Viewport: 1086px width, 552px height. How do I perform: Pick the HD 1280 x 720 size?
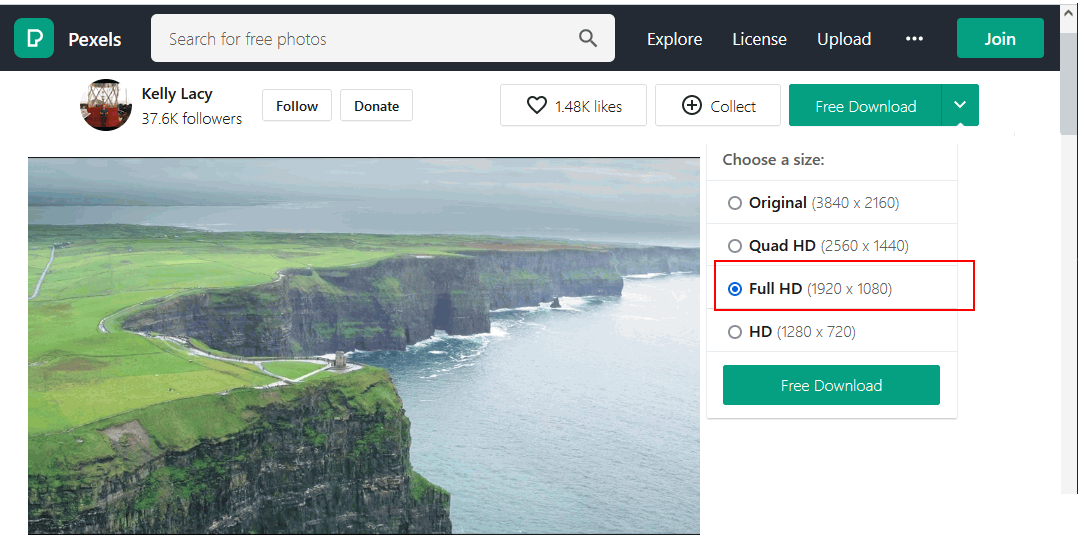[735, 332]
